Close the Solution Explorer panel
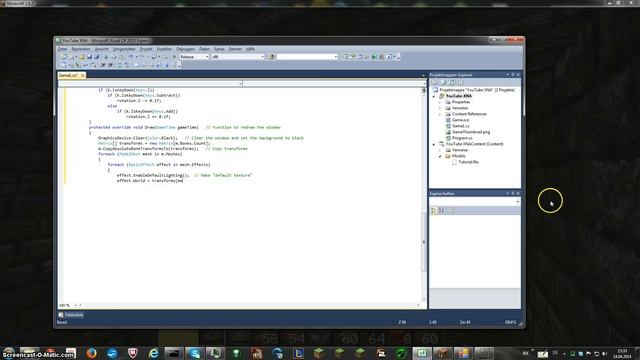640x360 pixels. point(518,75)
